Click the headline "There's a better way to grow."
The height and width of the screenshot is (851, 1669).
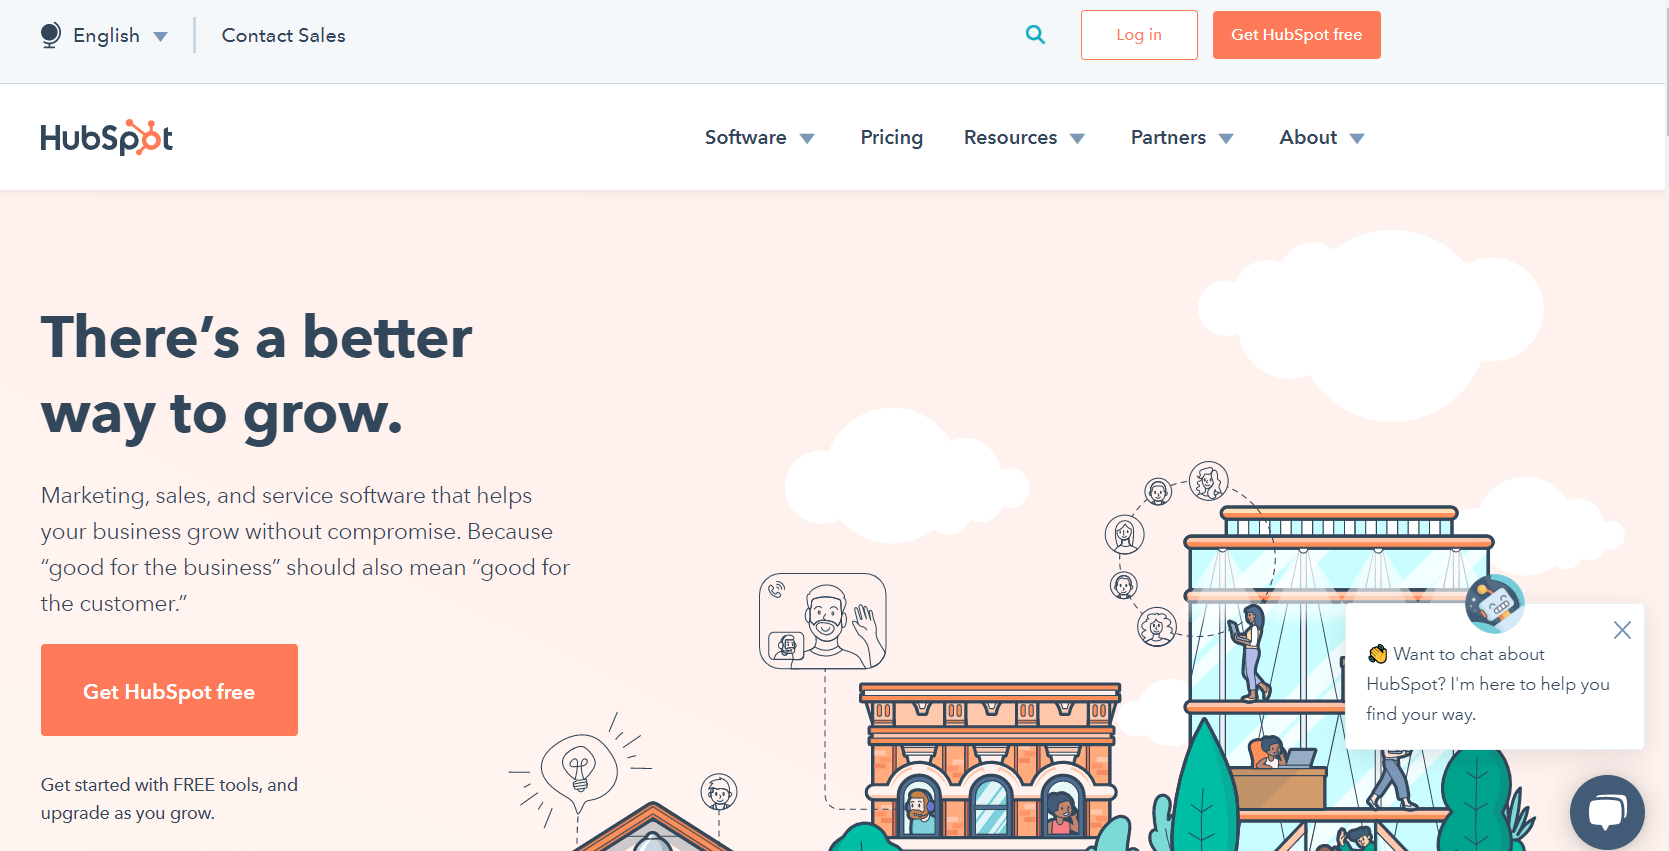256,375
